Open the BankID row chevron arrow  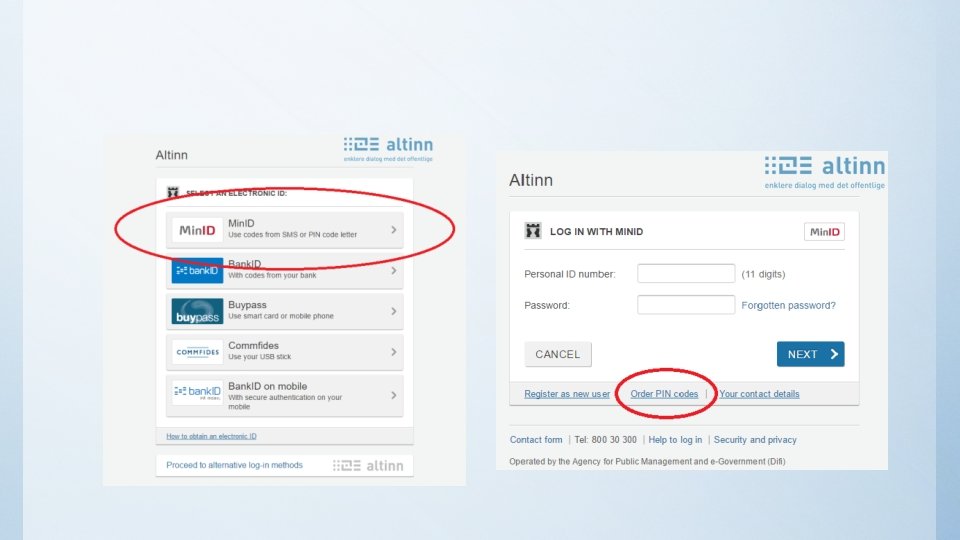[x=394, y=271]
